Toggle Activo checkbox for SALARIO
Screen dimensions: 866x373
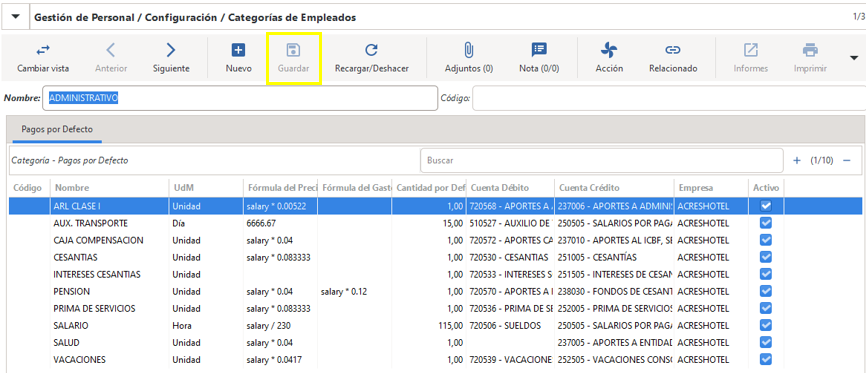766,325
